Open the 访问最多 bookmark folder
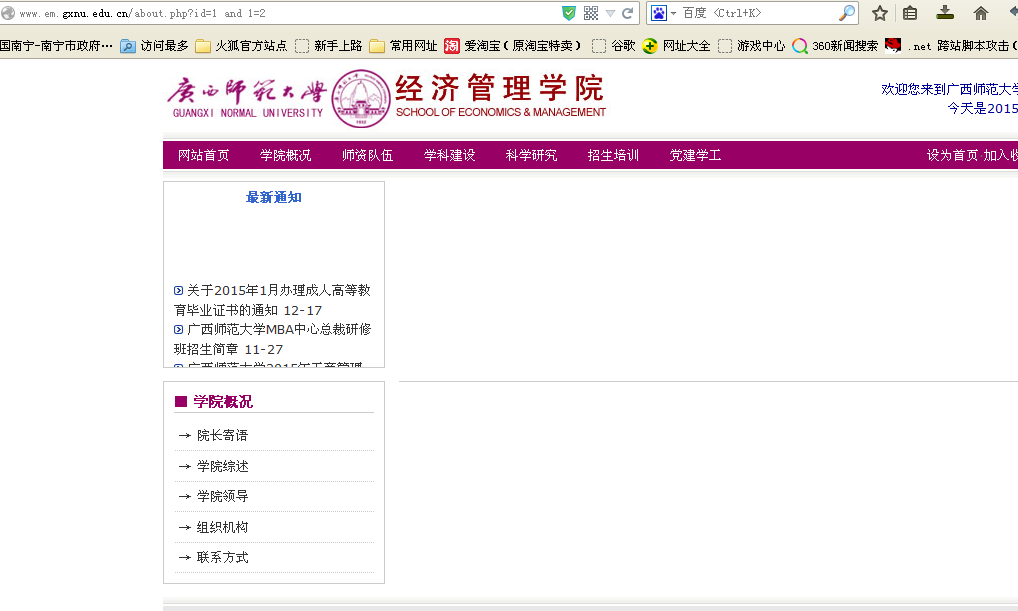The image size is (1018, 611). pos(155,45)
